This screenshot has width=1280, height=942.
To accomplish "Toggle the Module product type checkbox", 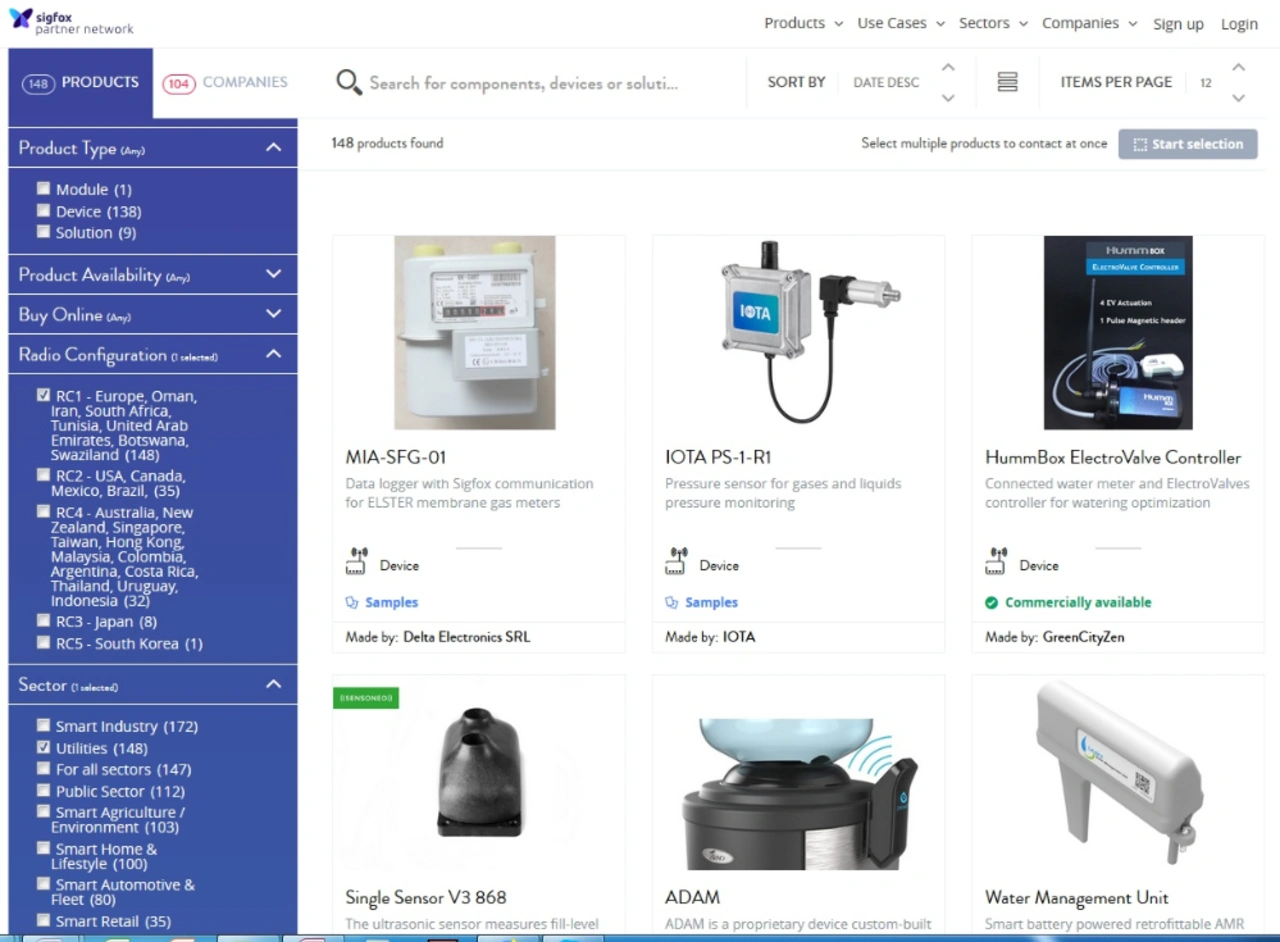I will pos(43,188).
